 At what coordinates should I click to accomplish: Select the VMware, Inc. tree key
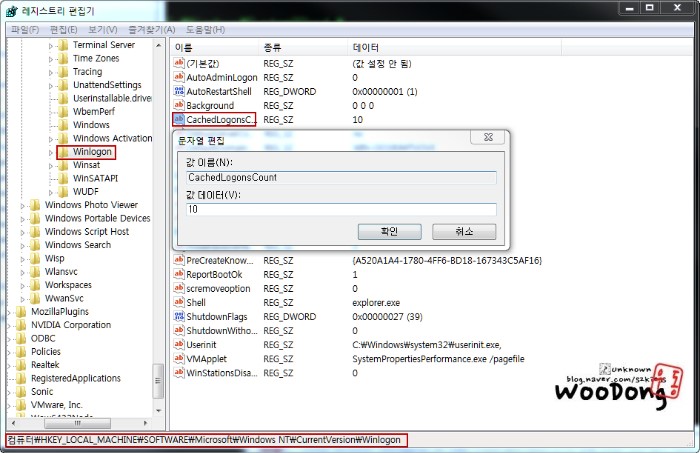click(56, 405)
